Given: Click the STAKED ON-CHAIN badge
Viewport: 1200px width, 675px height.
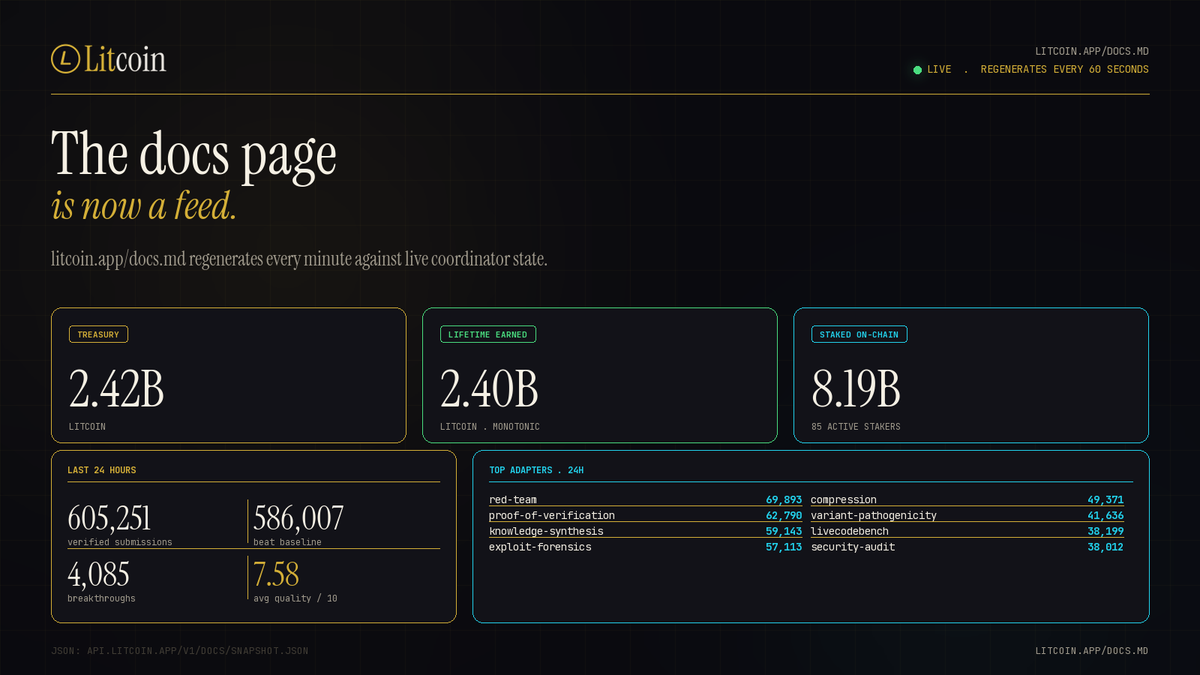Looking at the screenshot, I should click(x=859, y=335).
